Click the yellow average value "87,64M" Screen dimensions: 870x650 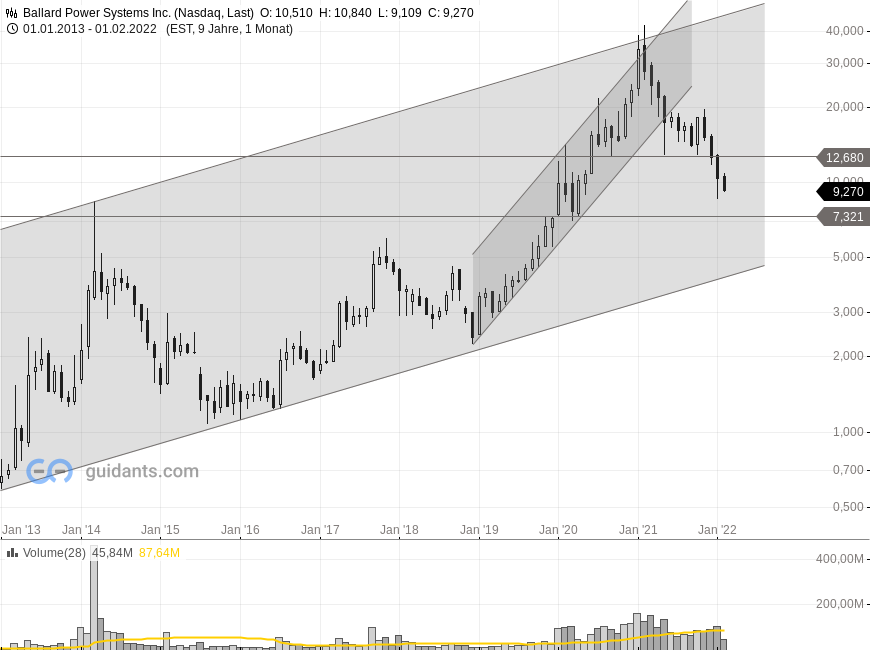pyautogui.click(x=159, y=553)
